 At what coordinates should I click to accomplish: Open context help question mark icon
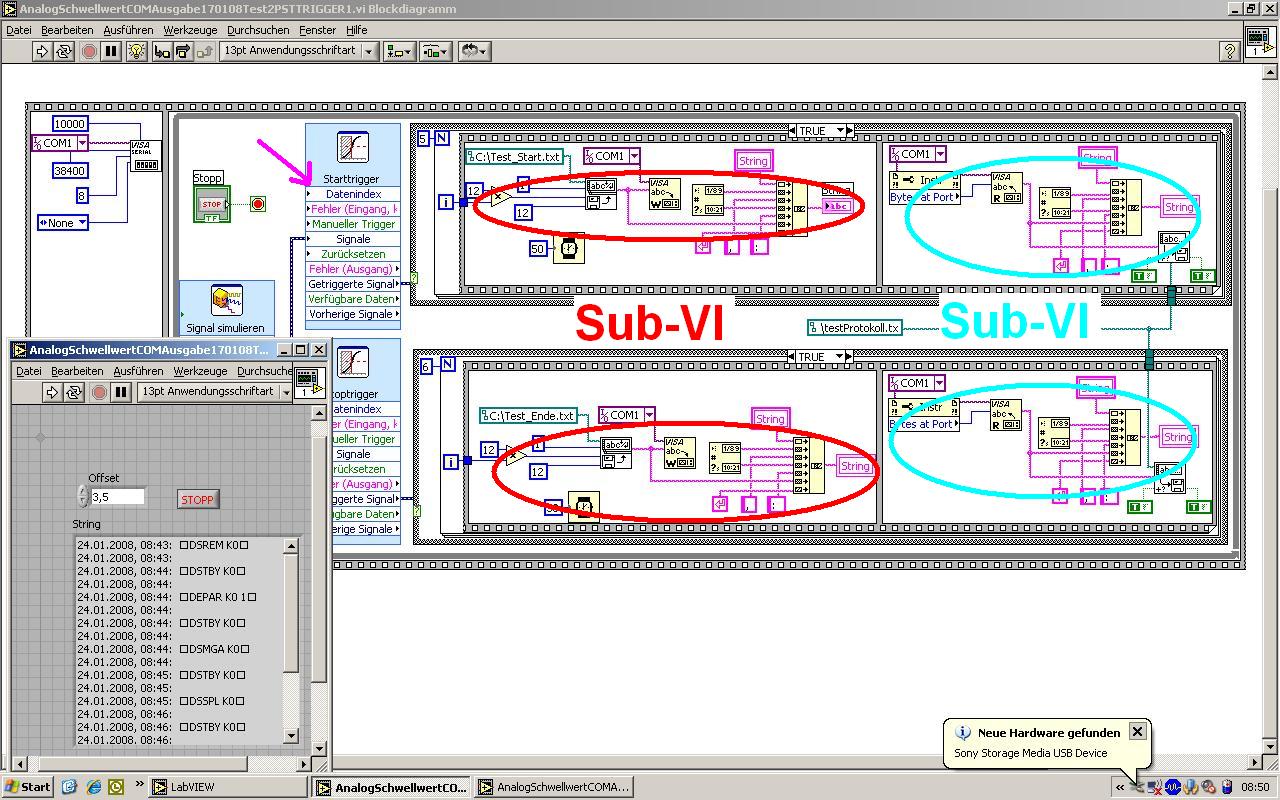pyautogui.click(x=1230, y=51)
